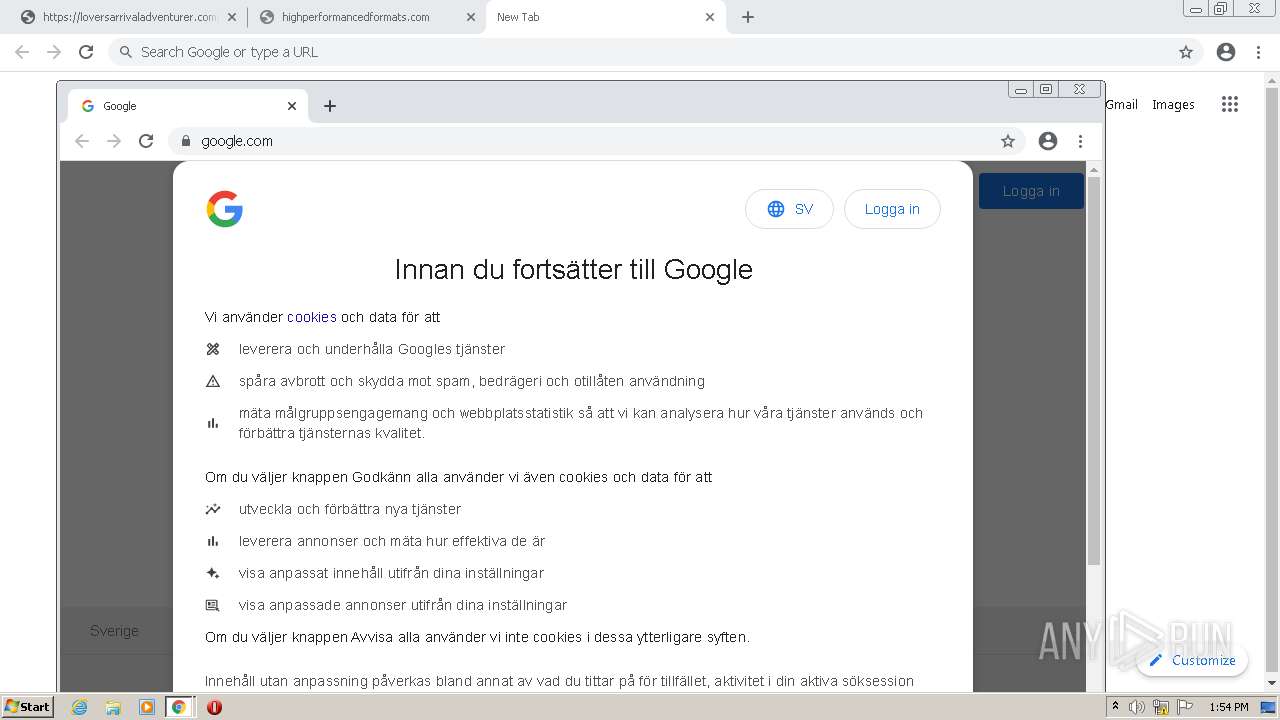Show hidden system tray icons

1116,707
